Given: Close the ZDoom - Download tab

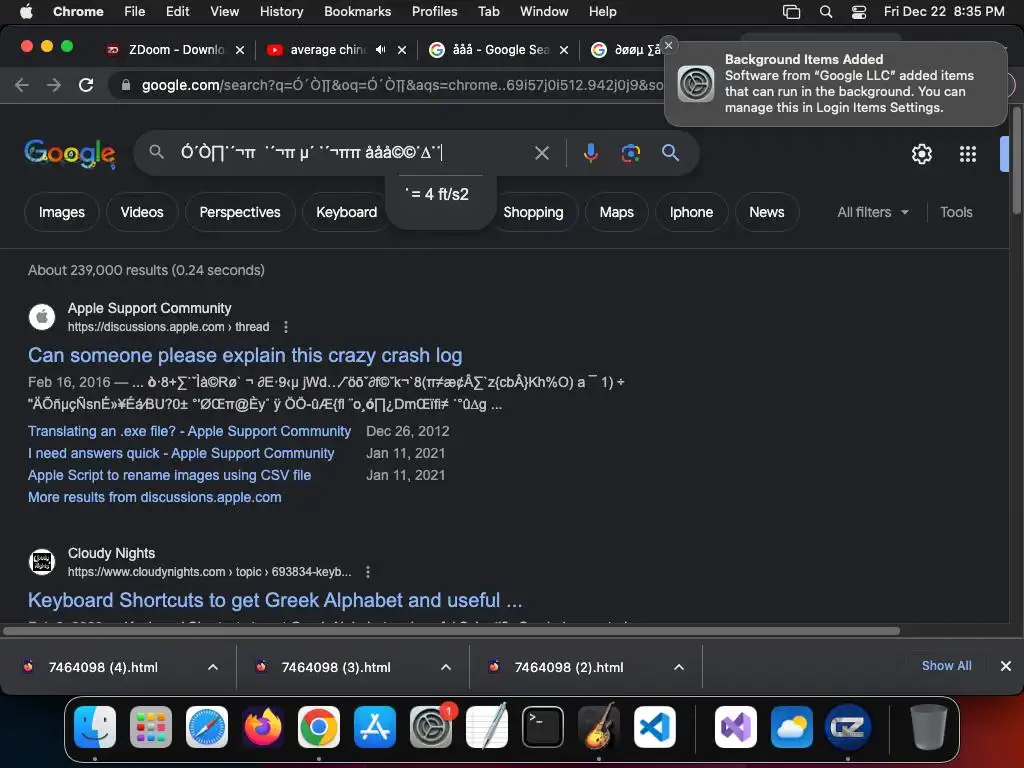Looking at the screenshot, I should click(240, 50).
